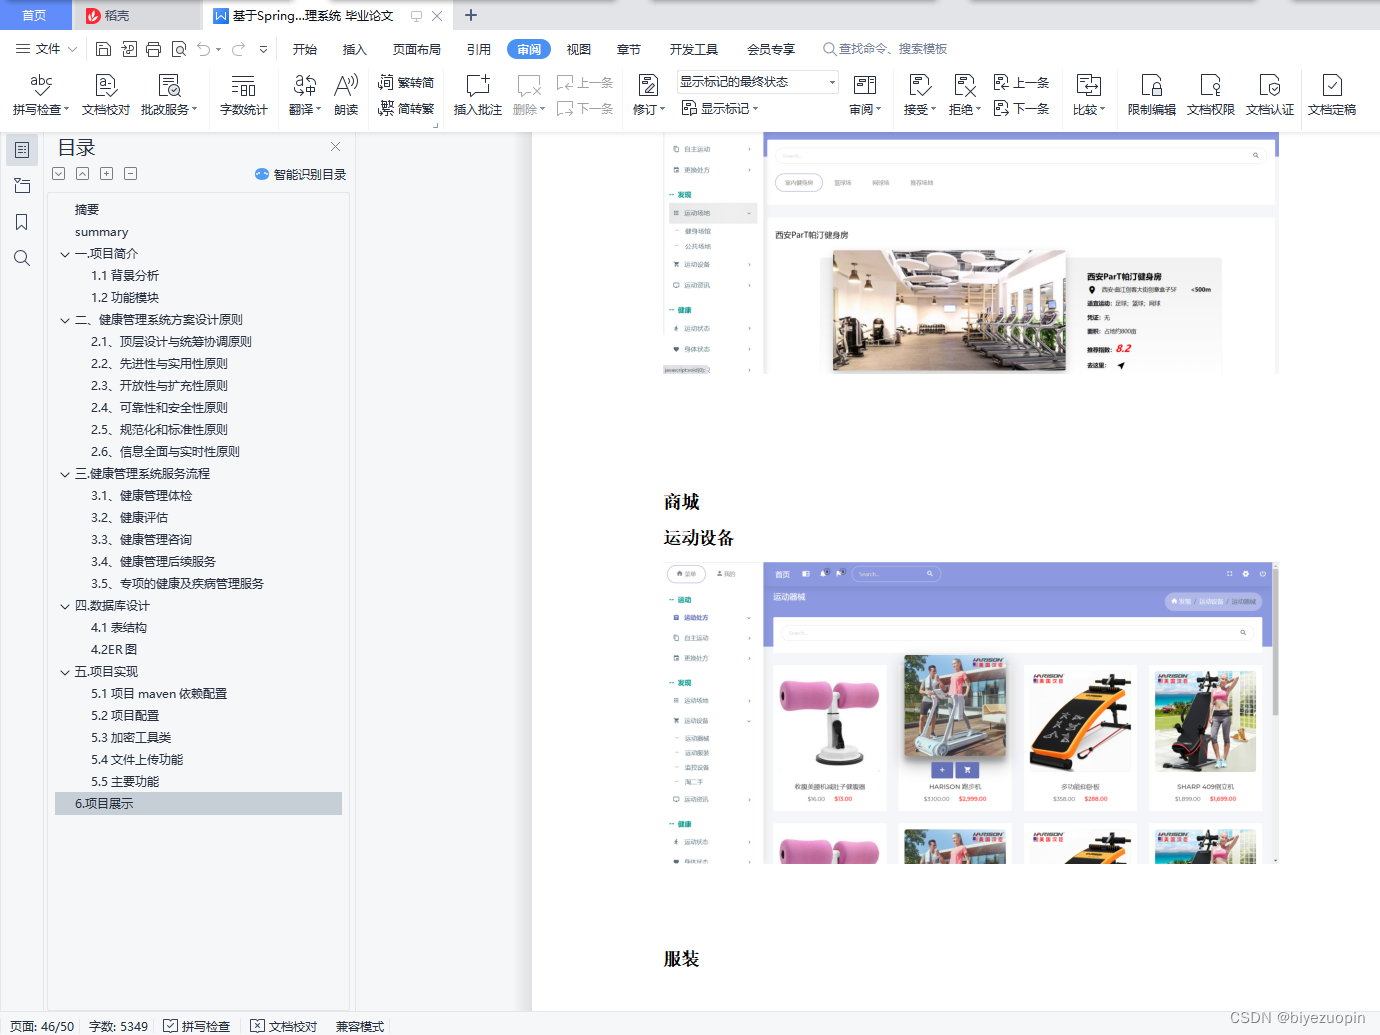Click the fitness equipment shop screenshot in document
This screenshot has height=1035, width=1380.
(x=970, y=712)
